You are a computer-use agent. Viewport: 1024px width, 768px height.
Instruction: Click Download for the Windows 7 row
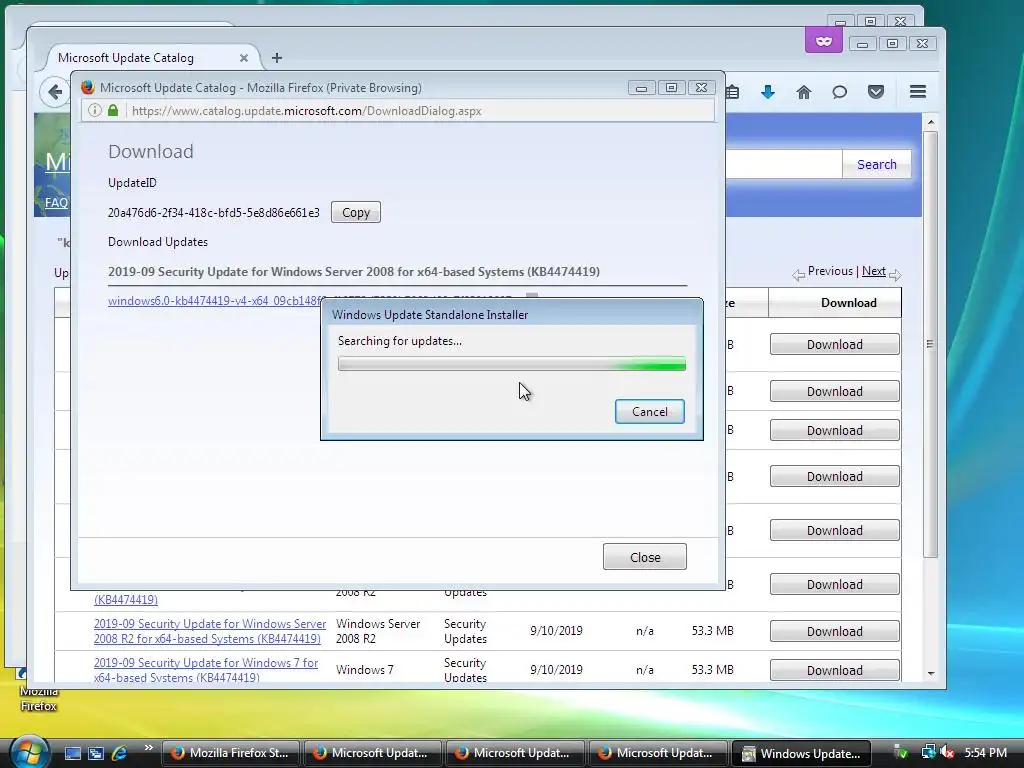pyautogui.click(x=835, y=670)
